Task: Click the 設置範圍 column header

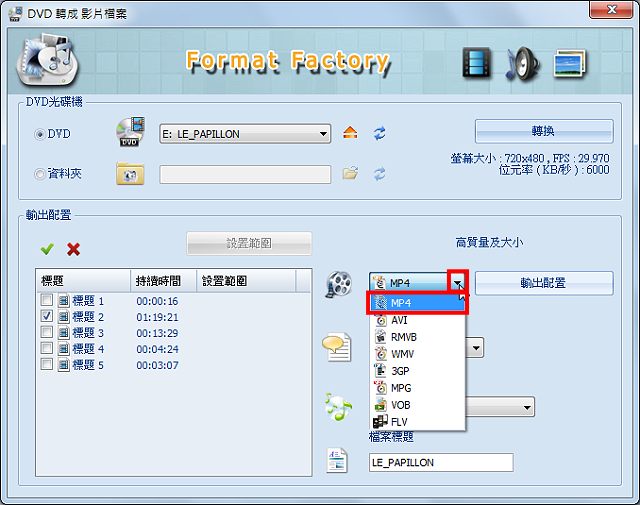Action: (246, 281)
